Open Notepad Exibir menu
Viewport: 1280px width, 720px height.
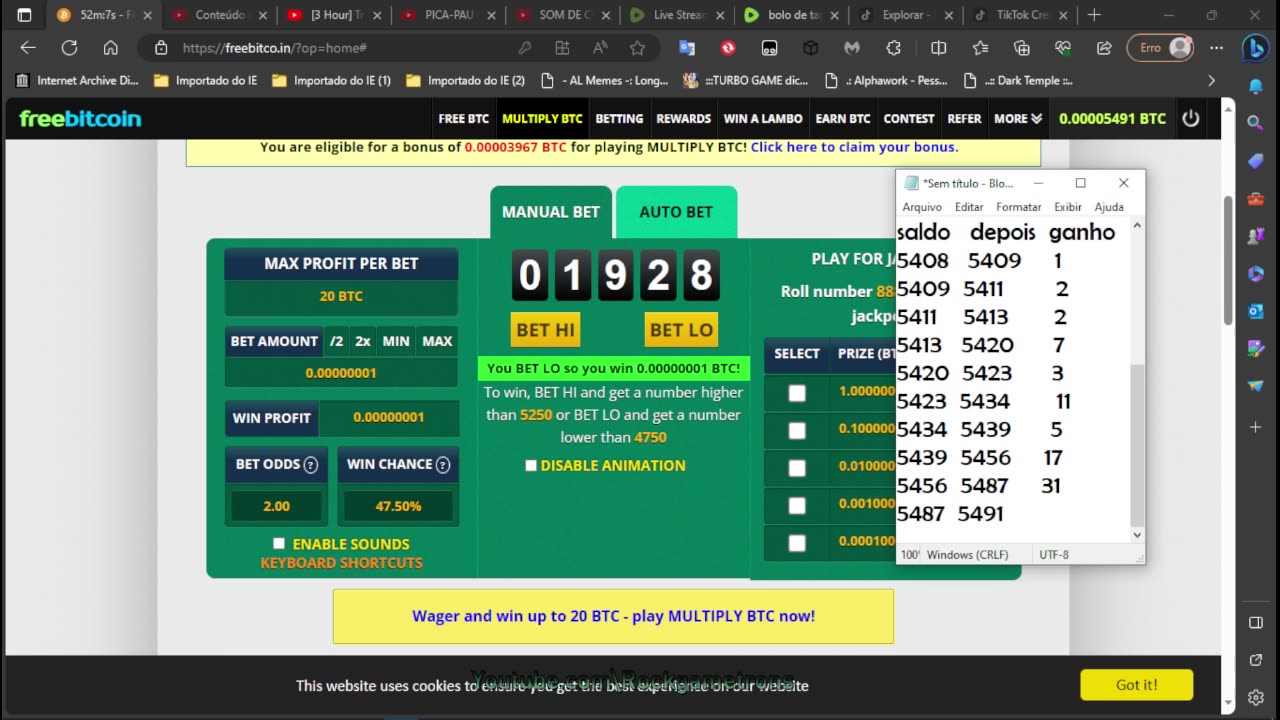tap(1068, 207)
